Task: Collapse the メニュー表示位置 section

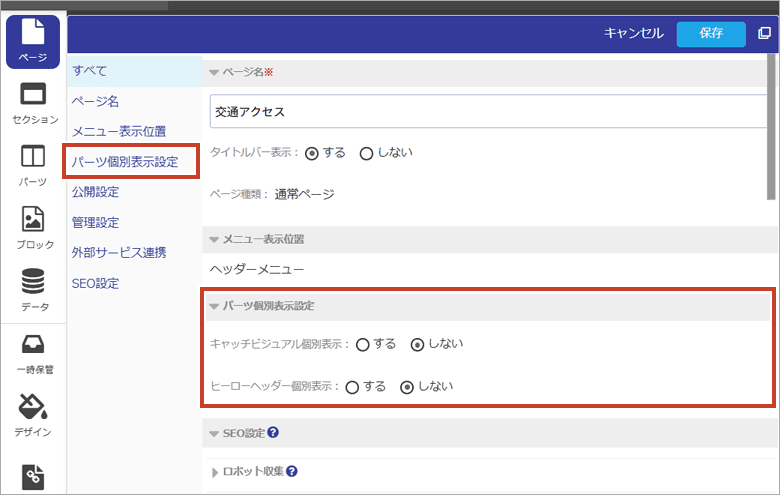Action: (x=214, y=240)
